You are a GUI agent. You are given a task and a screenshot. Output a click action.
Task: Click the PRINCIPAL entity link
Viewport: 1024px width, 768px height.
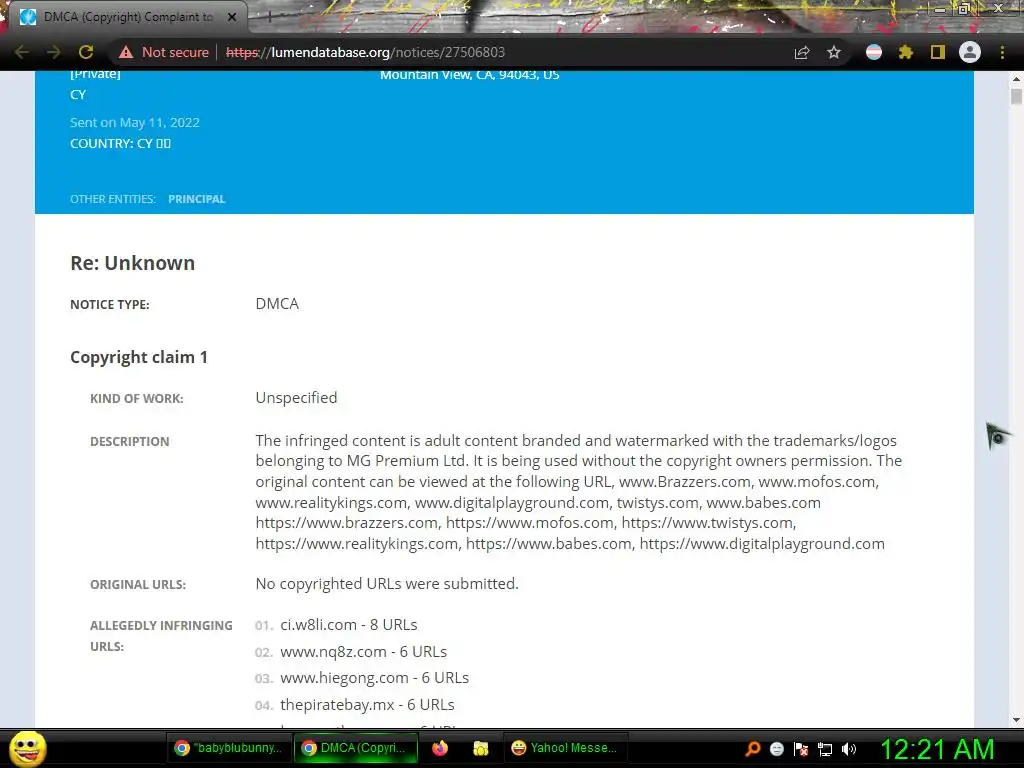tap(197, 199)
